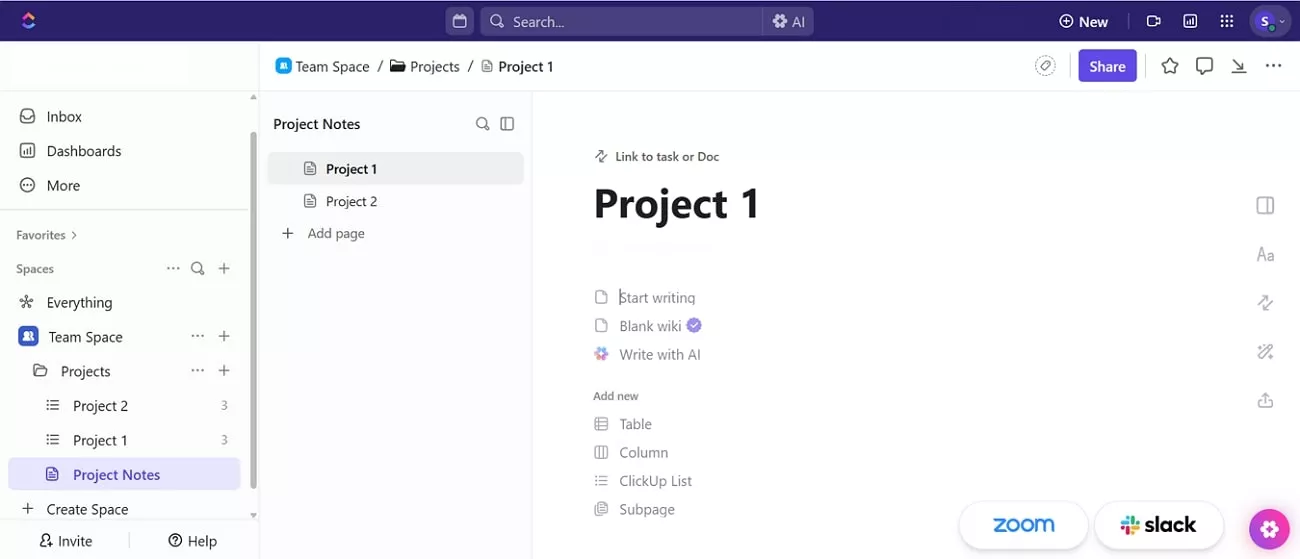Click the Share button
Screen dimensions: 1300x559
point(1107,66)
